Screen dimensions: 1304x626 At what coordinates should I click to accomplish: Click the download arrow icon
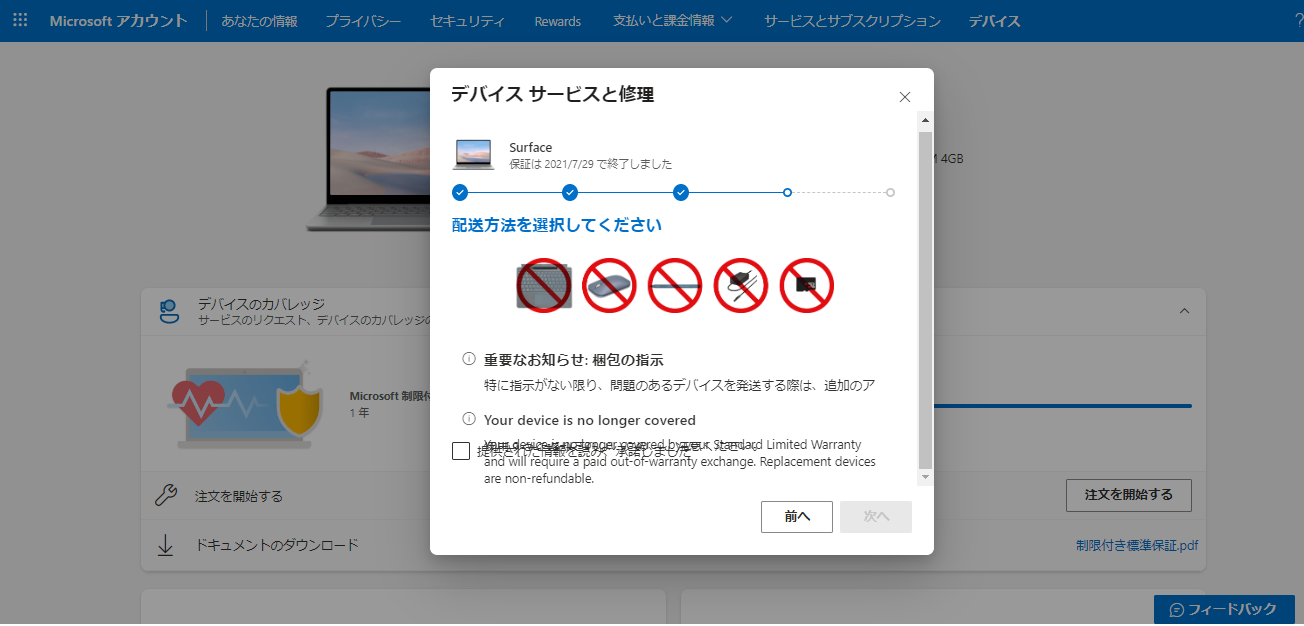point(166,545)
